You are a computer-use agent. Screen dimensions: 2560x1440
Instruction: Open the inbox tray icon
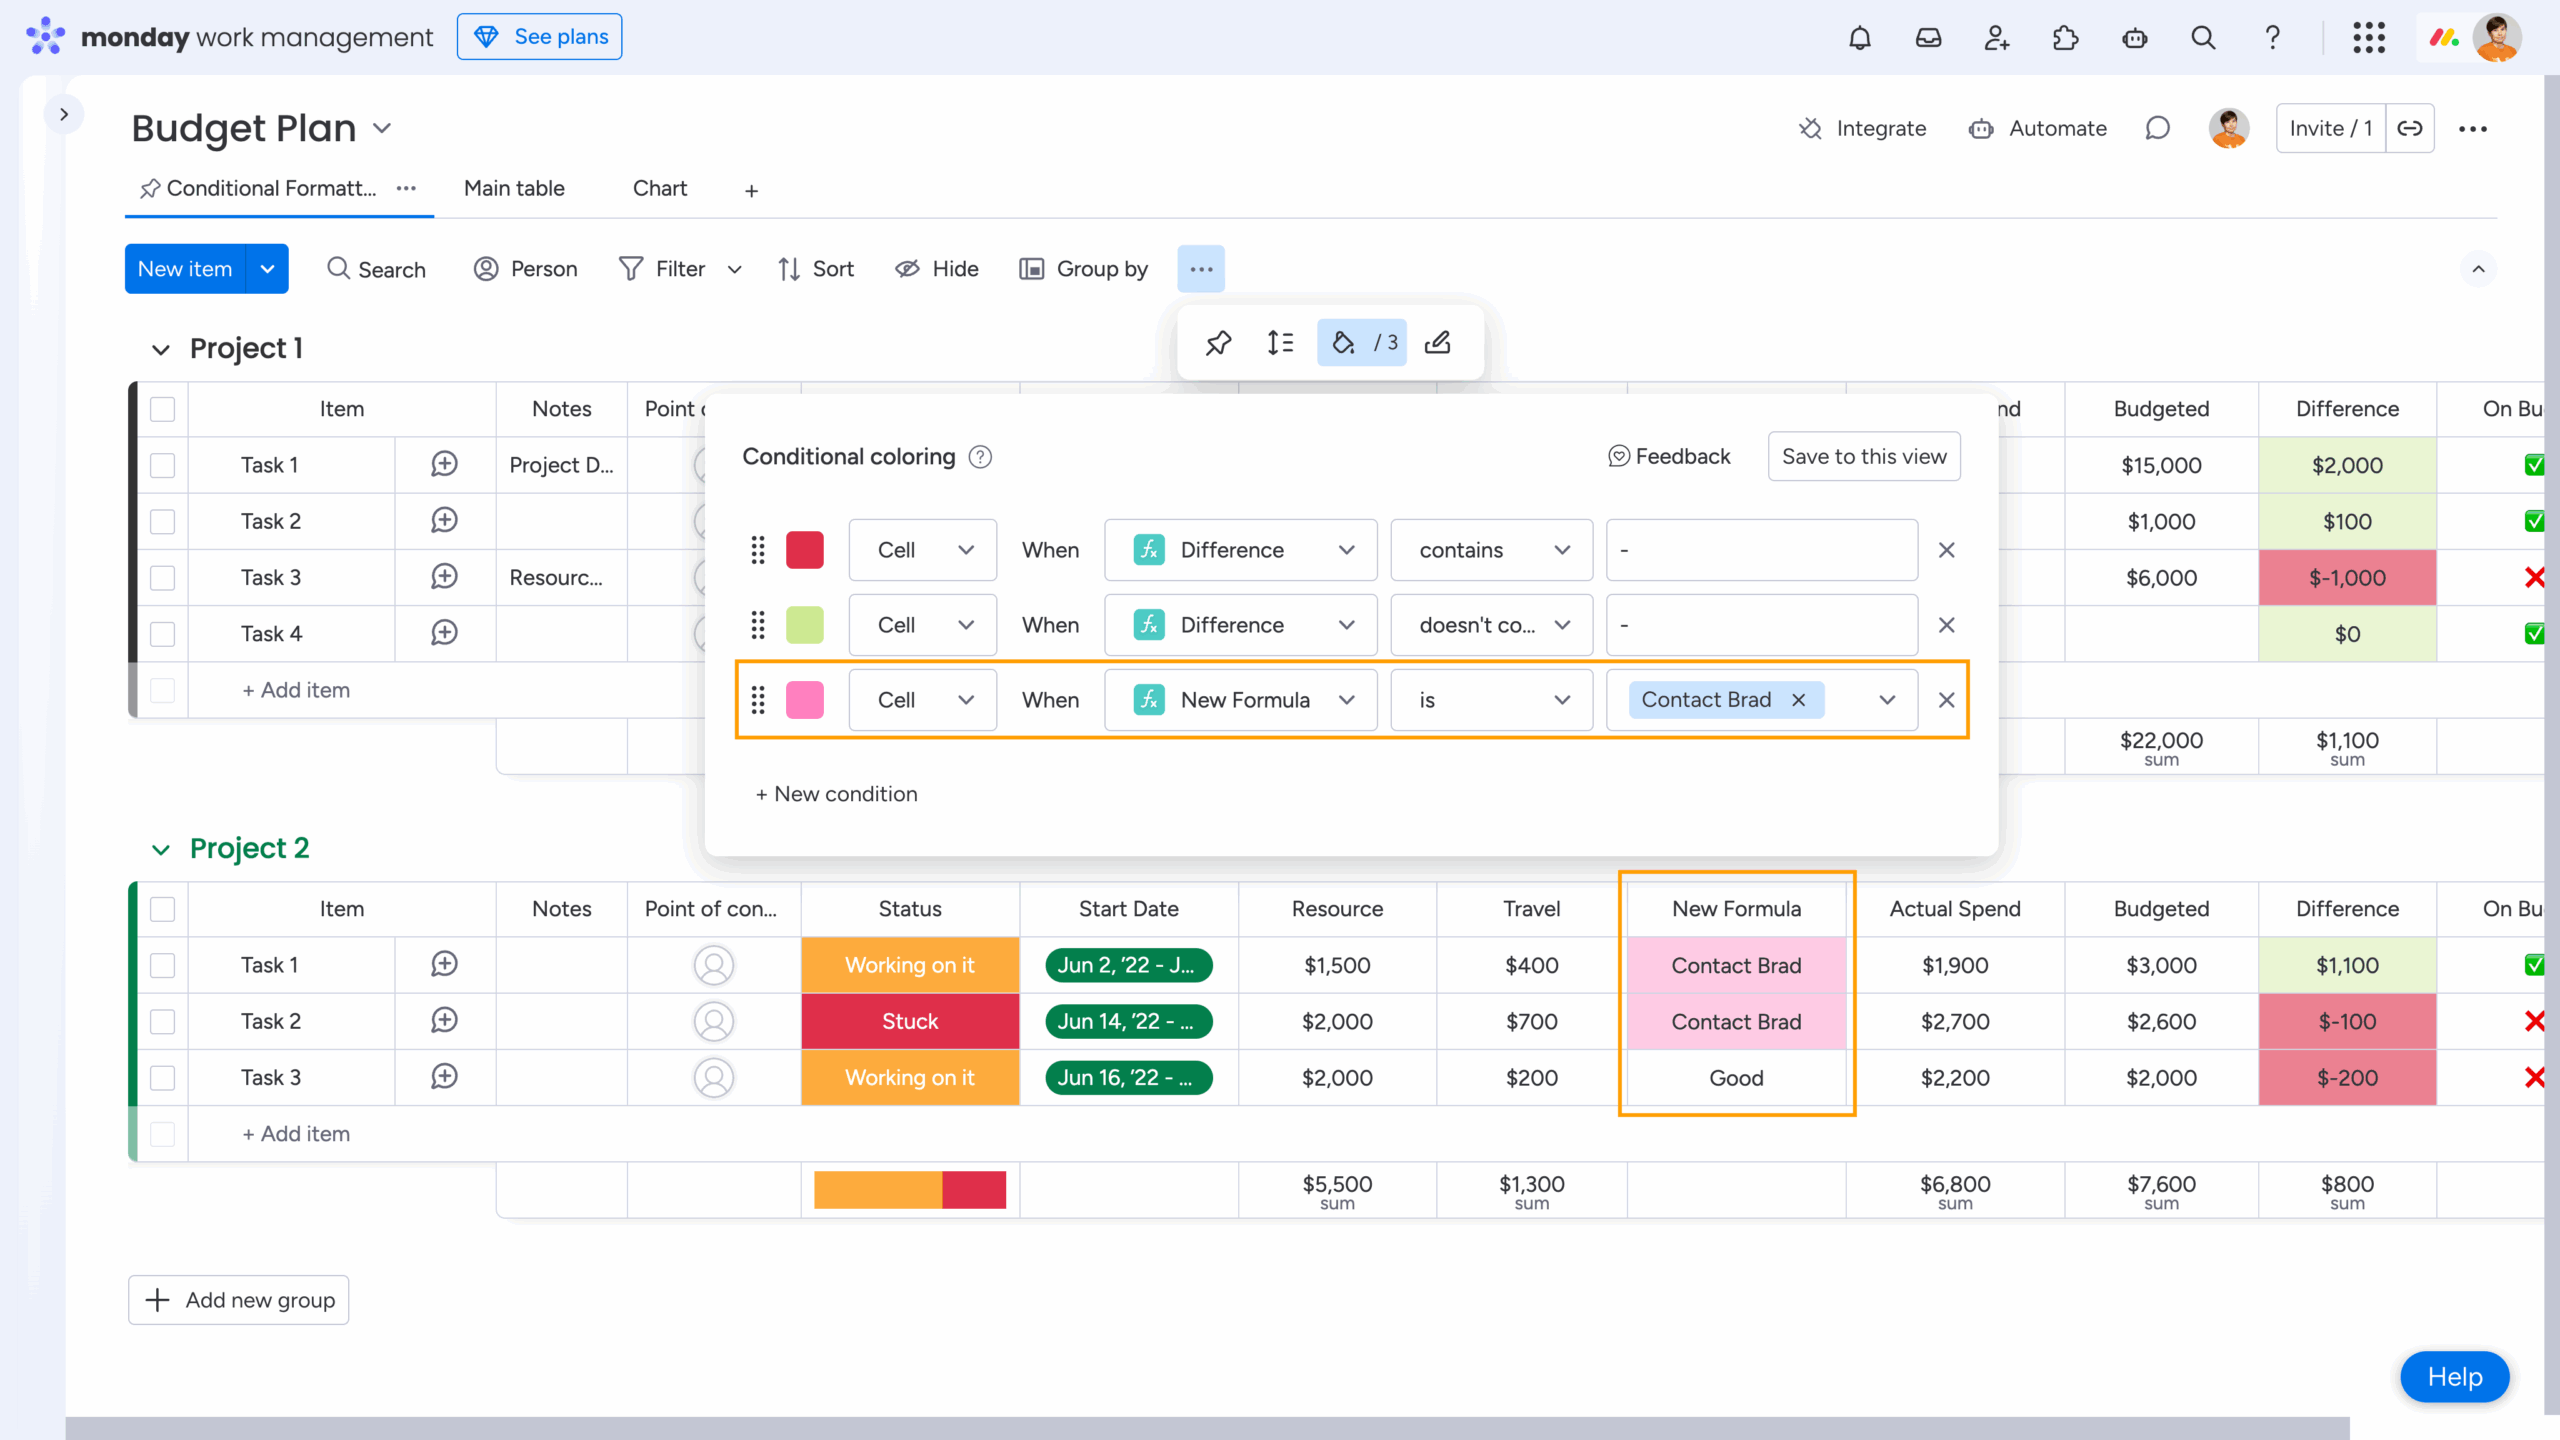point(1928,38)
